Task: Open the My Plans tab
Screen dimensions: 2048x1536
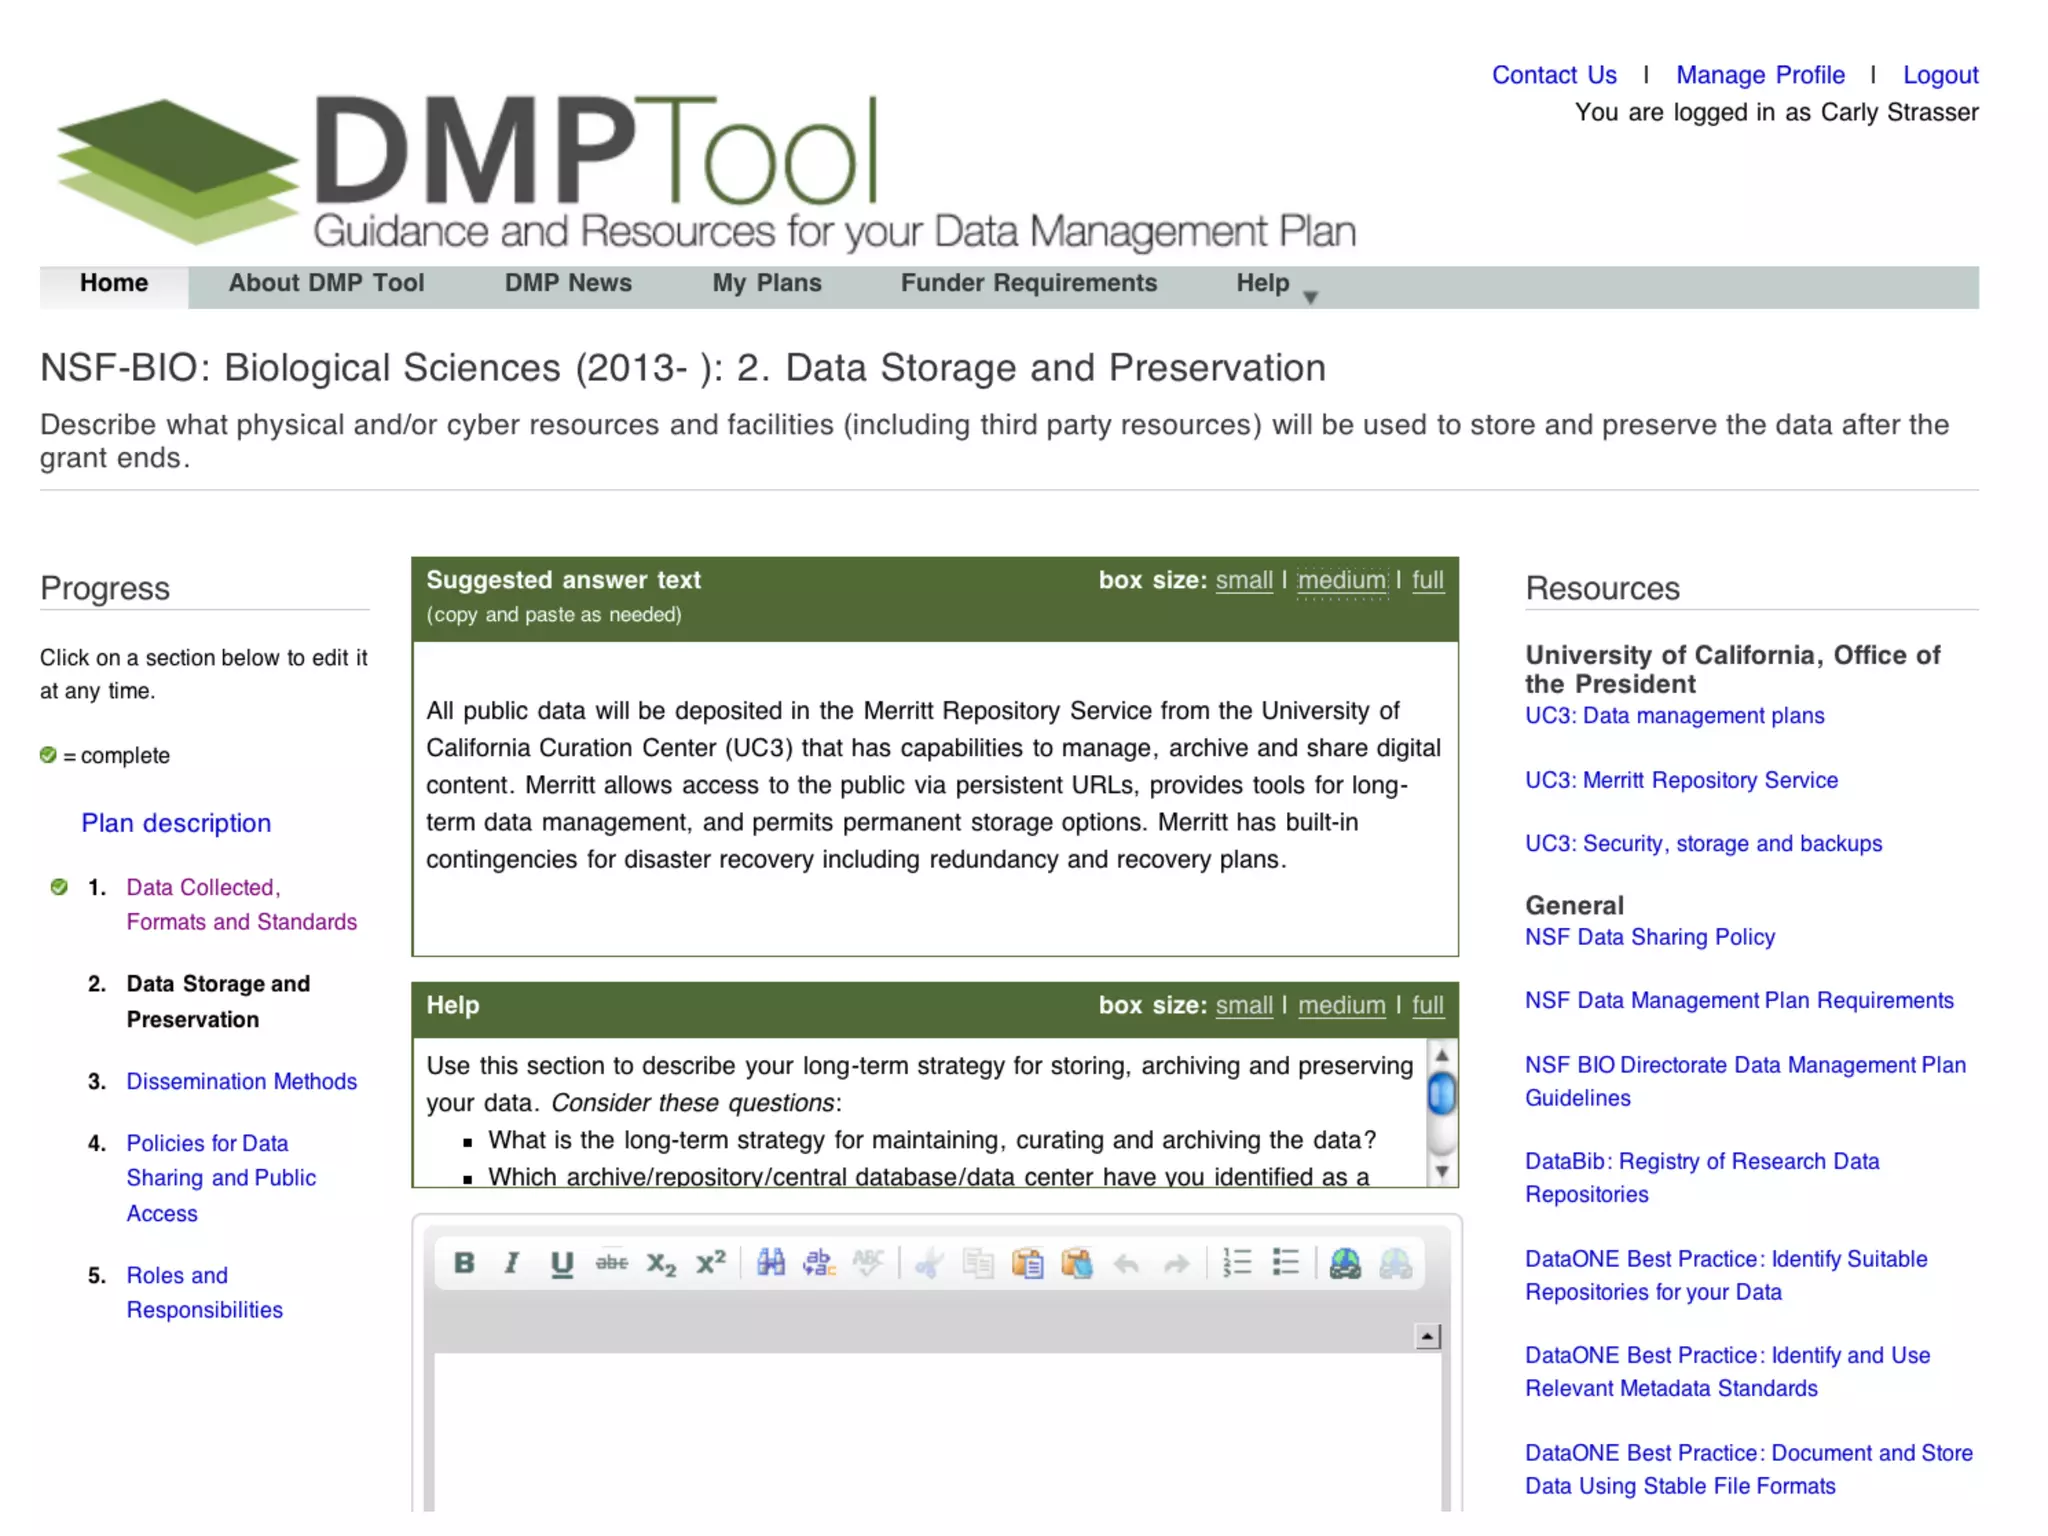Action: coord(766,283)
